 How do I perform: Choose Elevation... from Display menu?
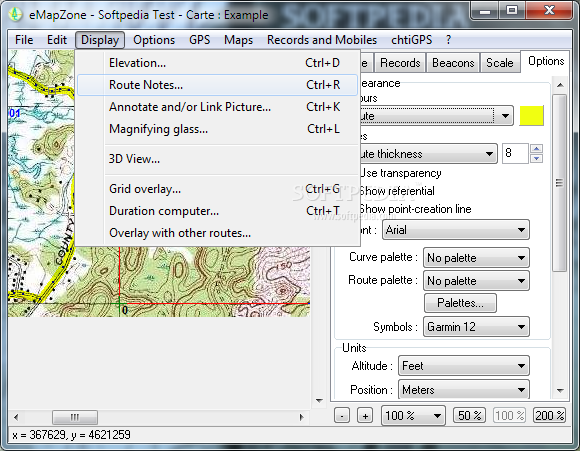[218, 63]
